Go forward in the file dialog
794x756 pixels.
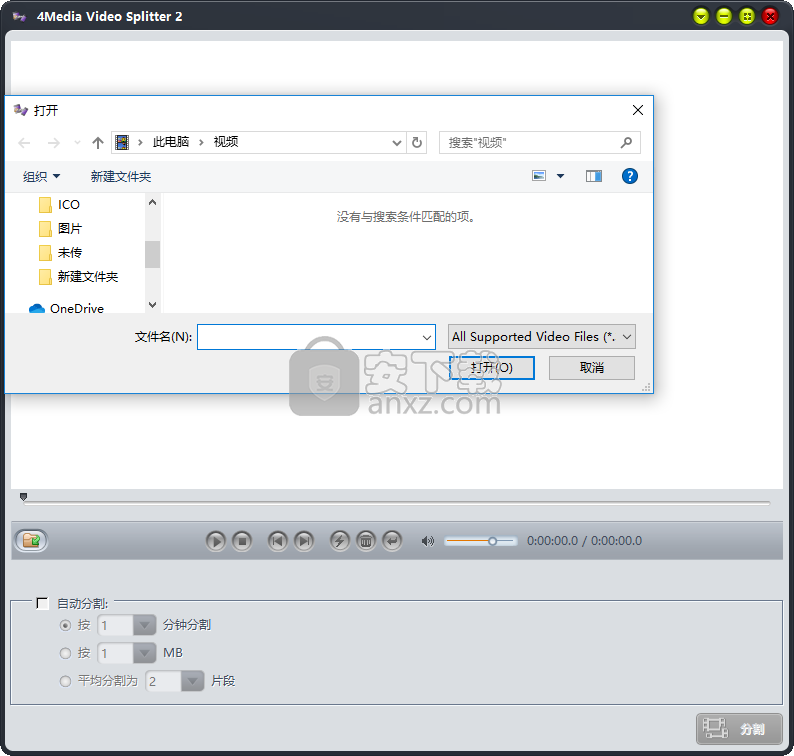(53, 143)
